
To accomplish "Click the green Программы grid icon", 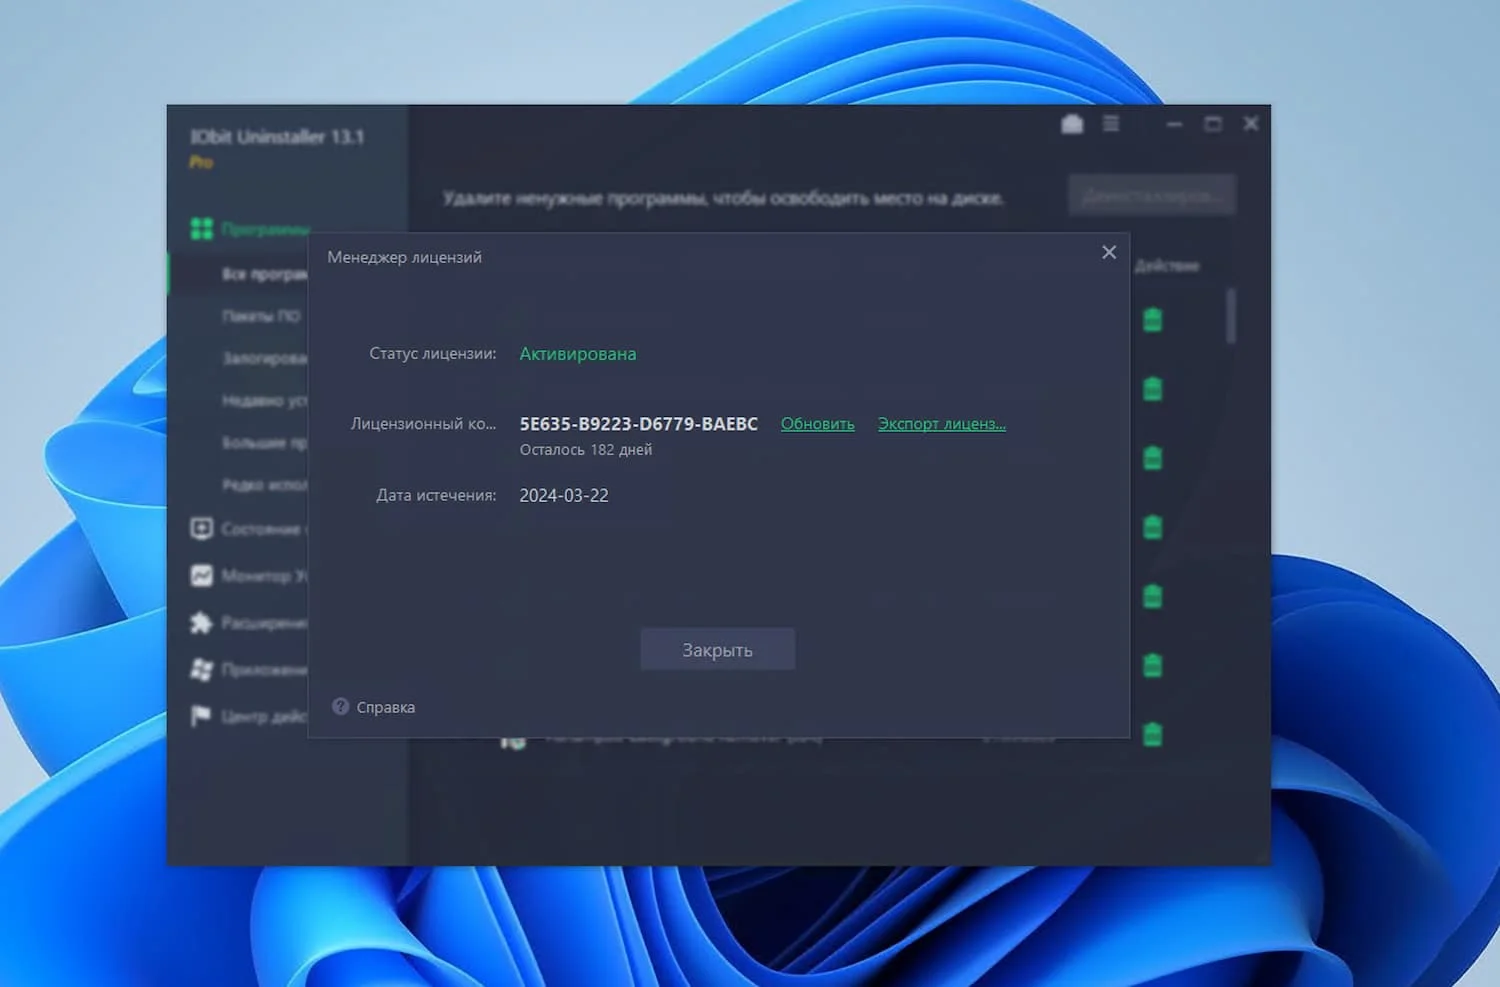I will [x=202, y=229].
